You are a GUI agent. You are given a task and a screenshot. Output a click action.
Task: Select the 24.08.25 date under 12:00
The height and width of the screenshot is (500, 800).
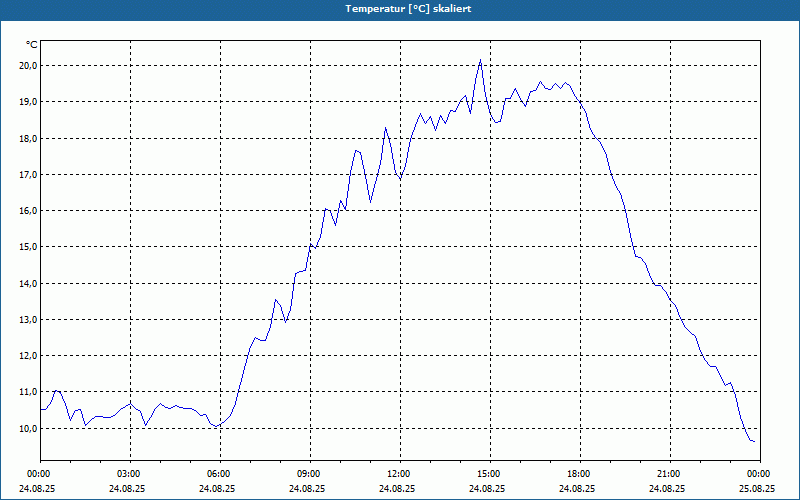(397, 488)
